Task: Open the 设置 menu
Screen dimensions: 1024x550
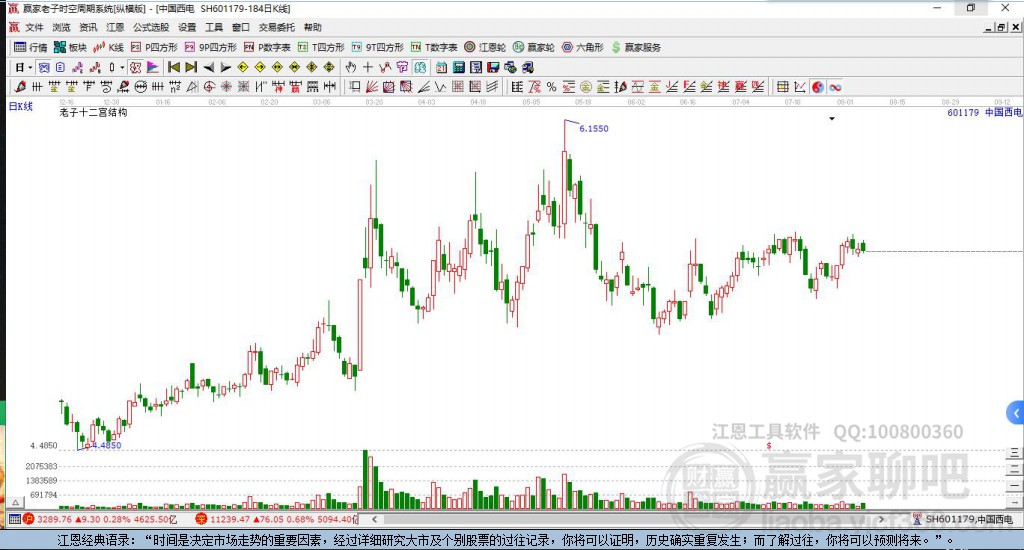Action: [x=187, y=27]
